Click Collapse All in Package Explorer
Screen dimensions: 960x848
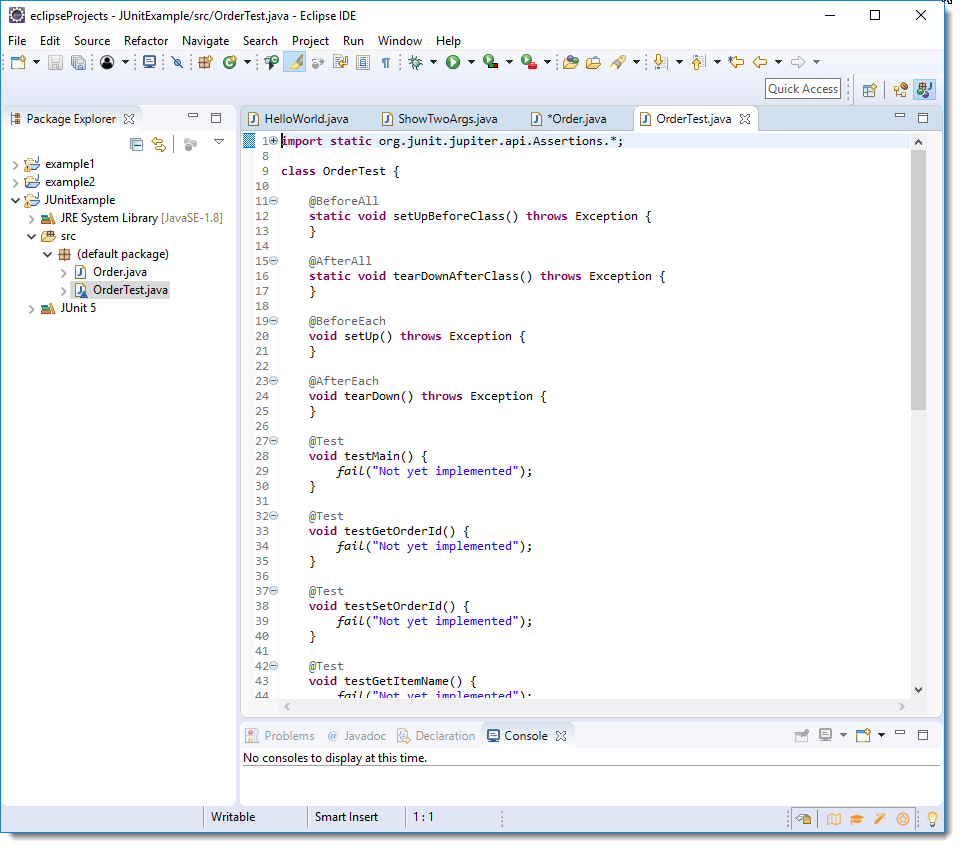click(x=137, y=144)
